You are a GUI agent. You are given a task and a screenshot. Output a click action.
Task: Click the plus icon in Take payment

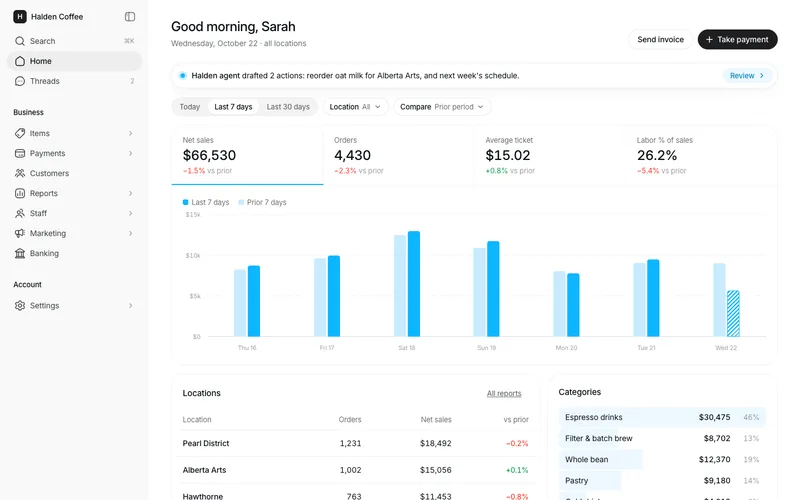coord(709,39)
